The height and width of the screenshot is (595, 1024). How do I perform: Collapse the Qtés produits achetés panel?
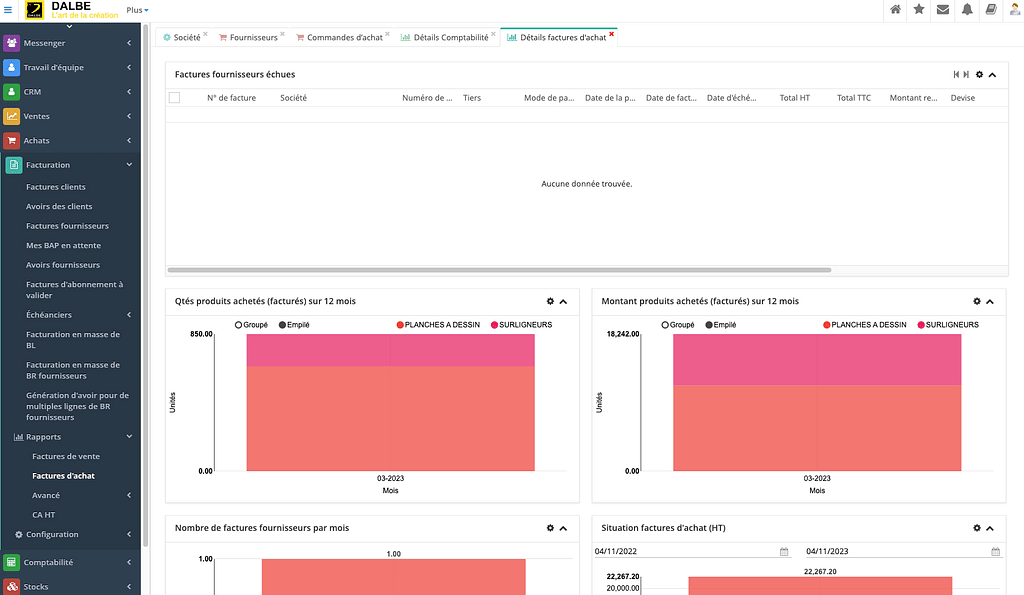[563, 302]
